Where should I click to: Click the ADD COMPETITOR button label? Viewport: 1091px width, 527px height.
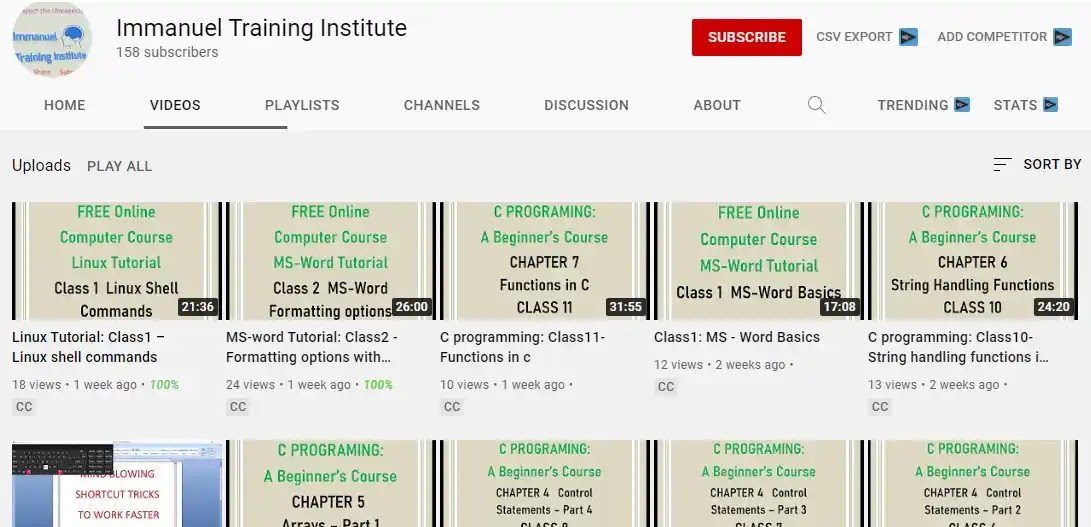pyautogui.click(x=992, y=37)
